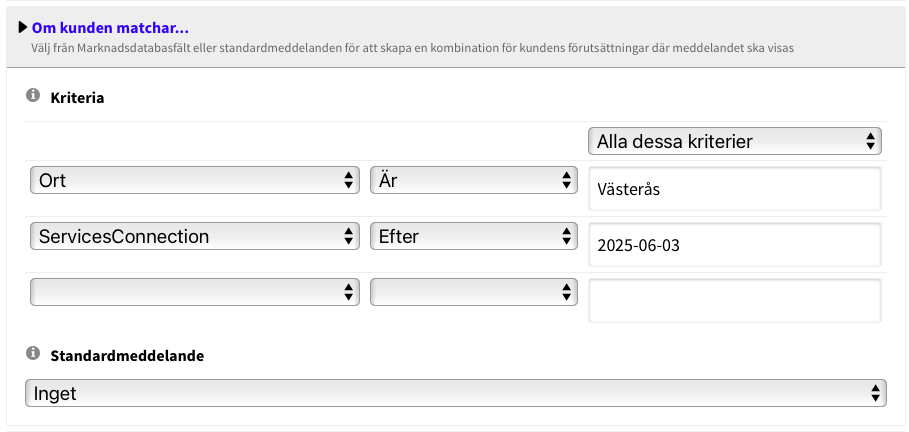Viewport: 909px width, 432px height.
Task: Click the "Kriteria" label text
Action: 77,98
